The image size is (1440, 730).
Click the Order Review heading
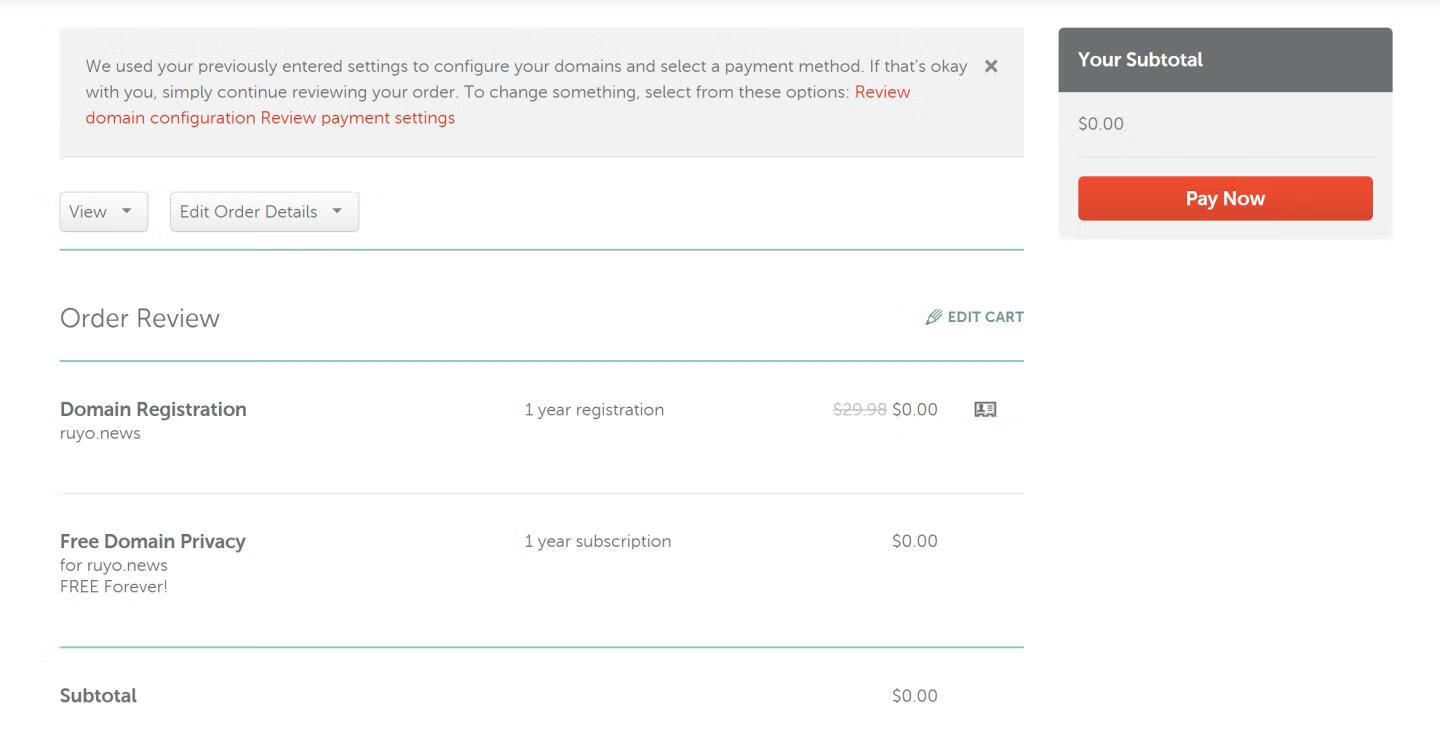[140, 318]
